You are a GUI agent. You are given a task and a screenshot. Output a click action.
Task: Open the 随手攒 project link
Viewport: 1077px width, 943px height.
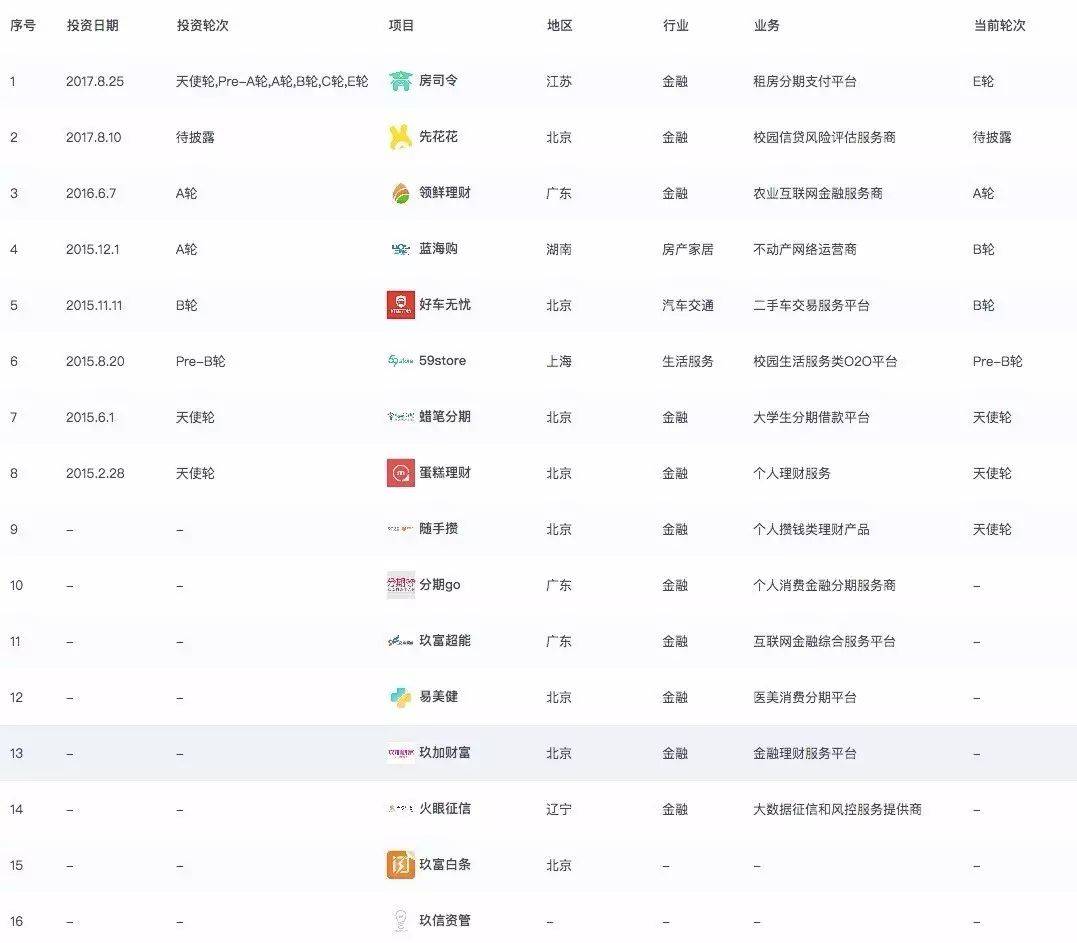coord(438,529)
